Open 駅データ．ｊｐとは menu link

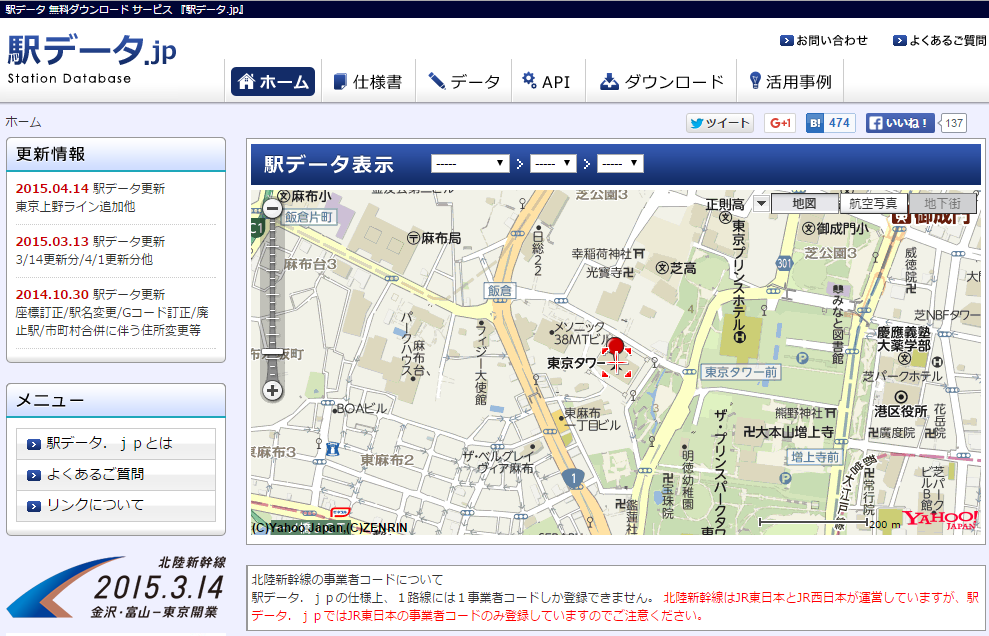click(x=116, y=444)
